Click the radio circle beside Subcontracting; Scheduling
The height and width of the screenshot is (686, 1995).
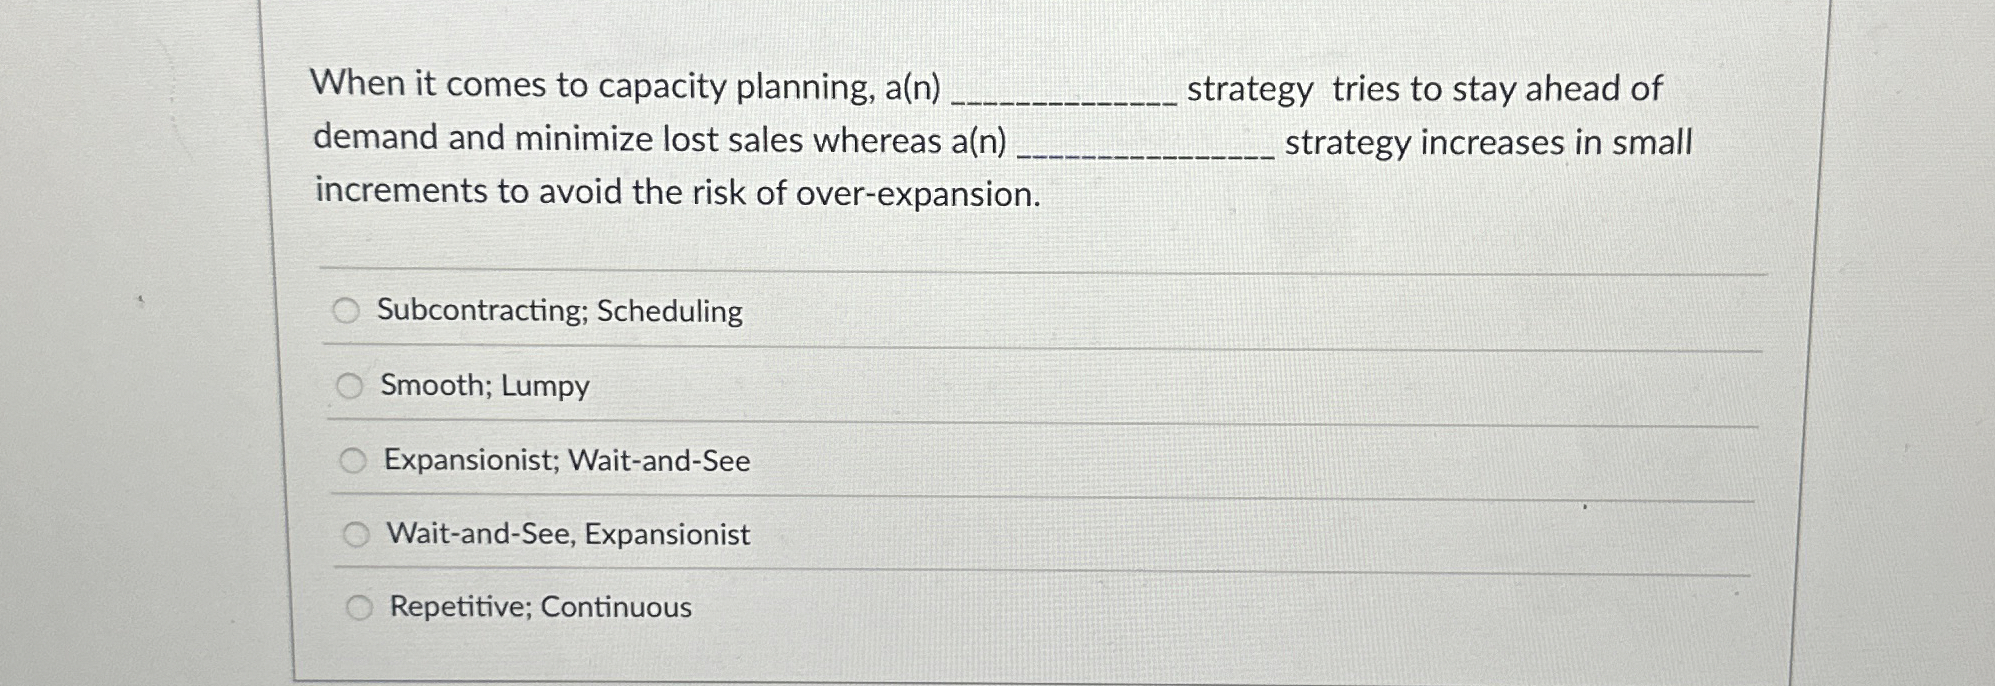click(346, 310)
